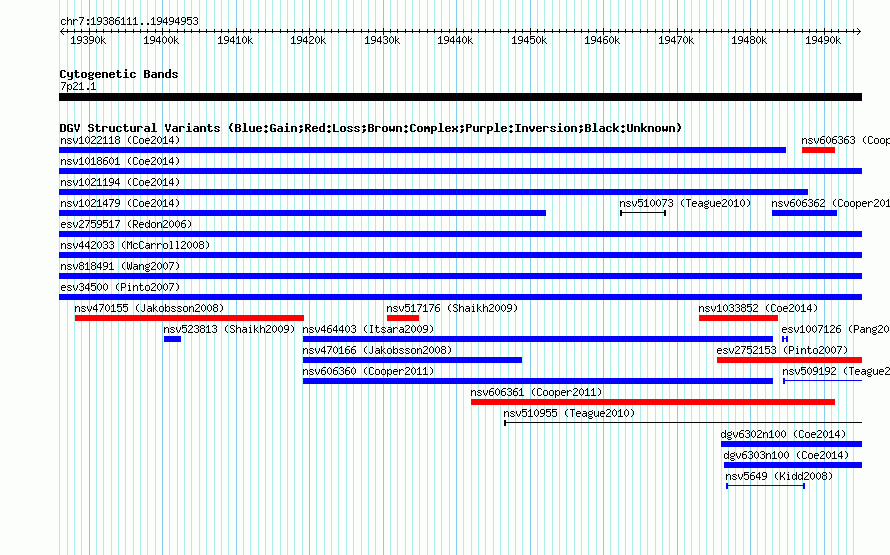
Task: Click the nsv510073 black bracket feature
Action: click(x=643, y=213)
